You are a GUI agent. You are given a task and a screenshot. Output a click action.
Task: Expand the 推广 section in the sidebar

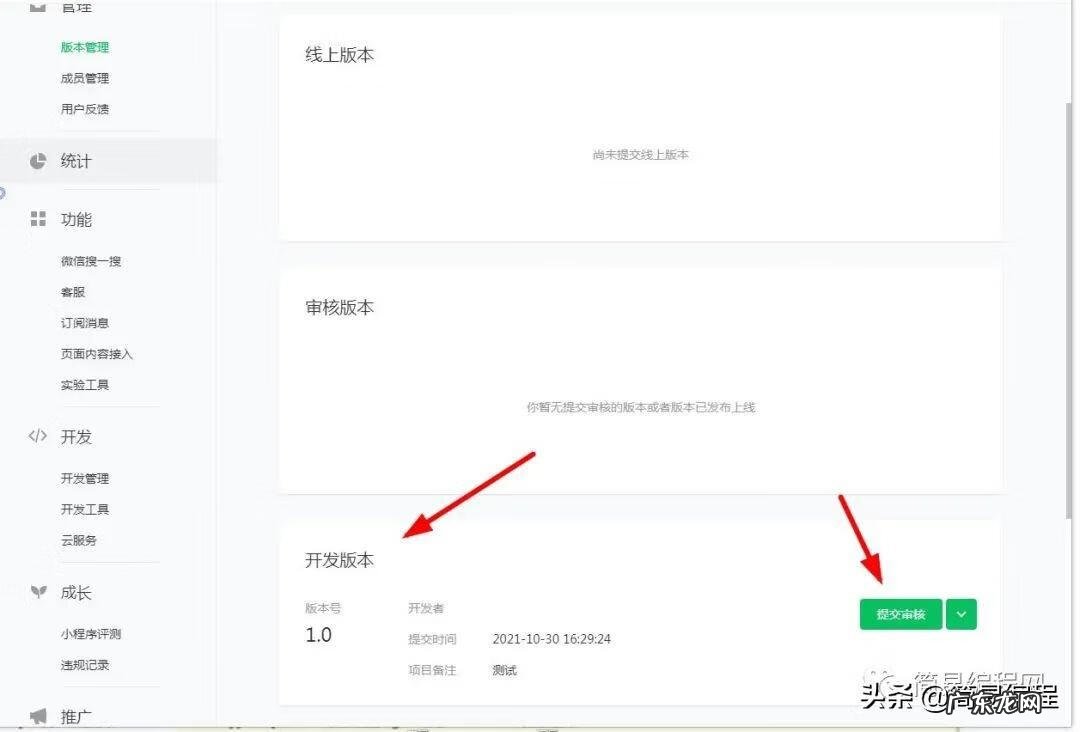point(75,716)
